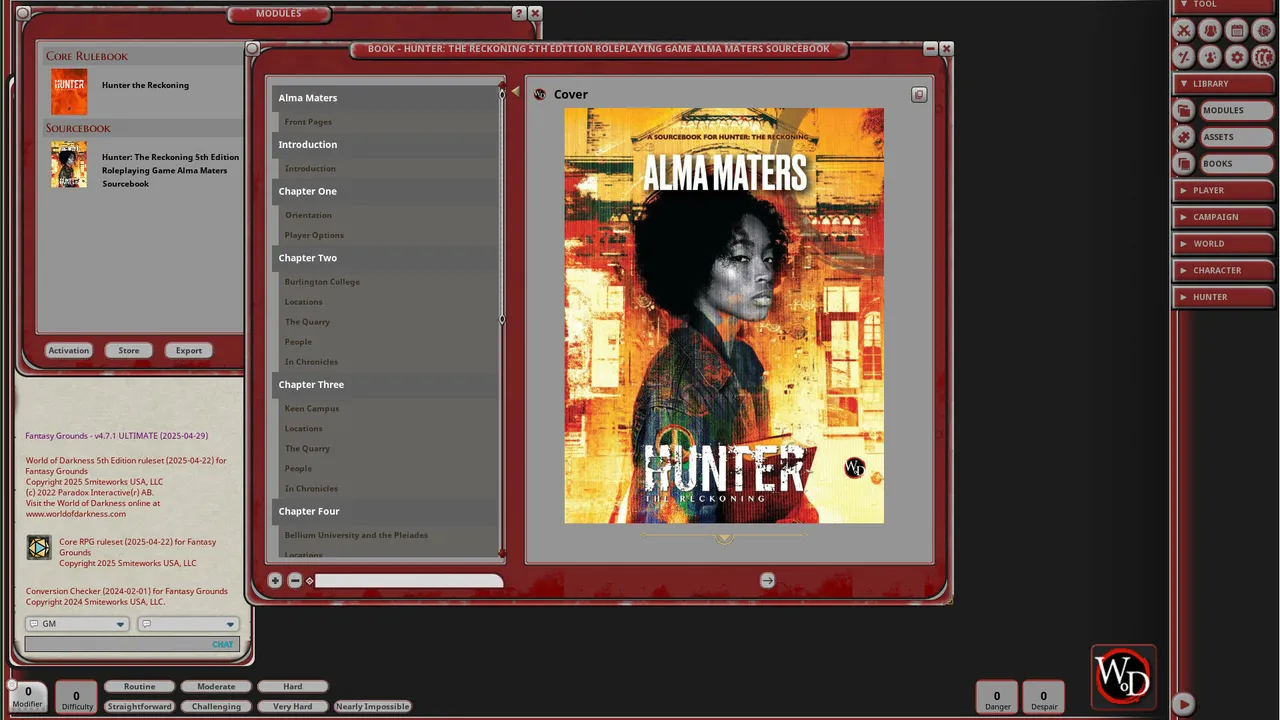Image resolution: width=1280 pixels, height=720 pixels.
Task: Open the options gear tool icon
Action: [x=1237, y=57]
